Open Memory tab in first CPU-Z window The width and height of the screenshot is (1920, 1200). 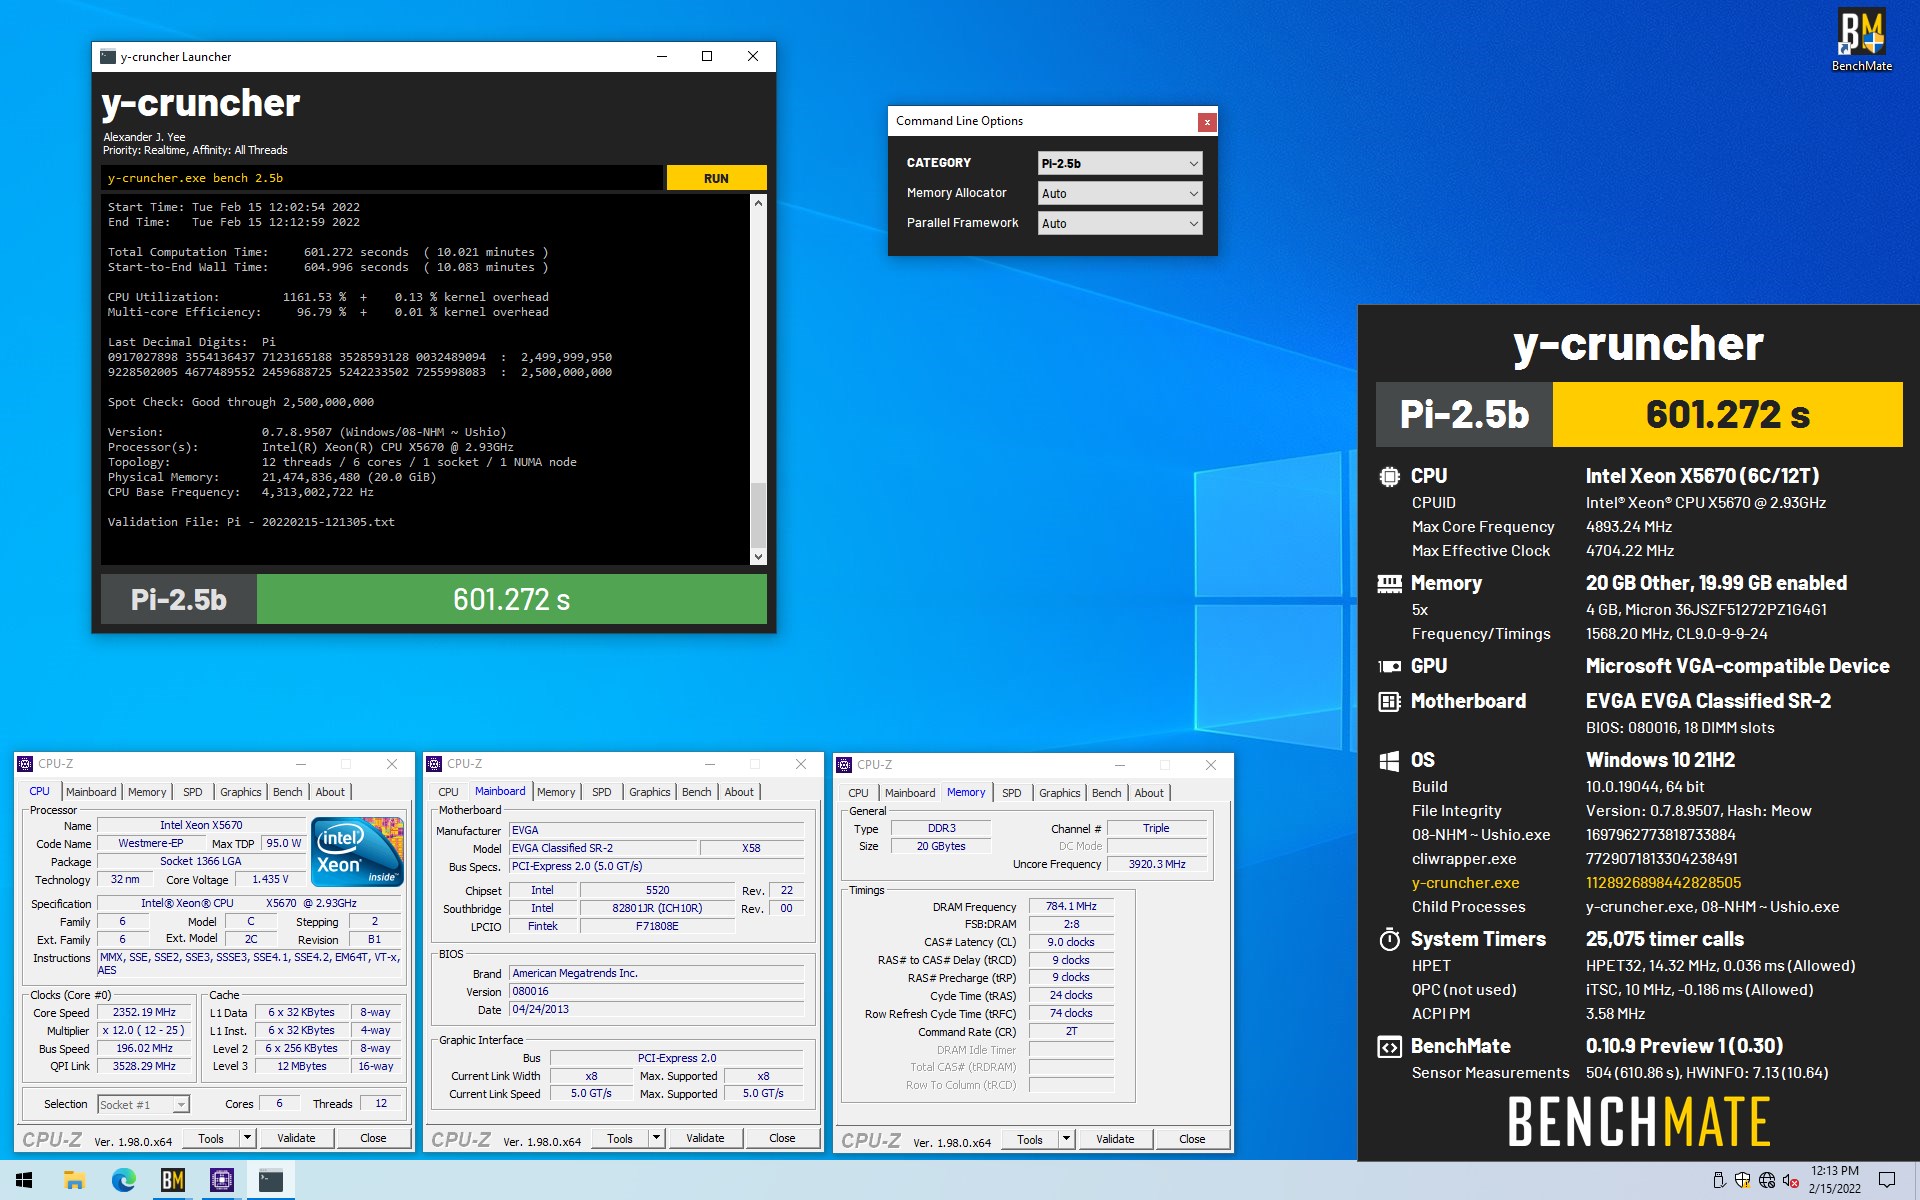[147, 792]
